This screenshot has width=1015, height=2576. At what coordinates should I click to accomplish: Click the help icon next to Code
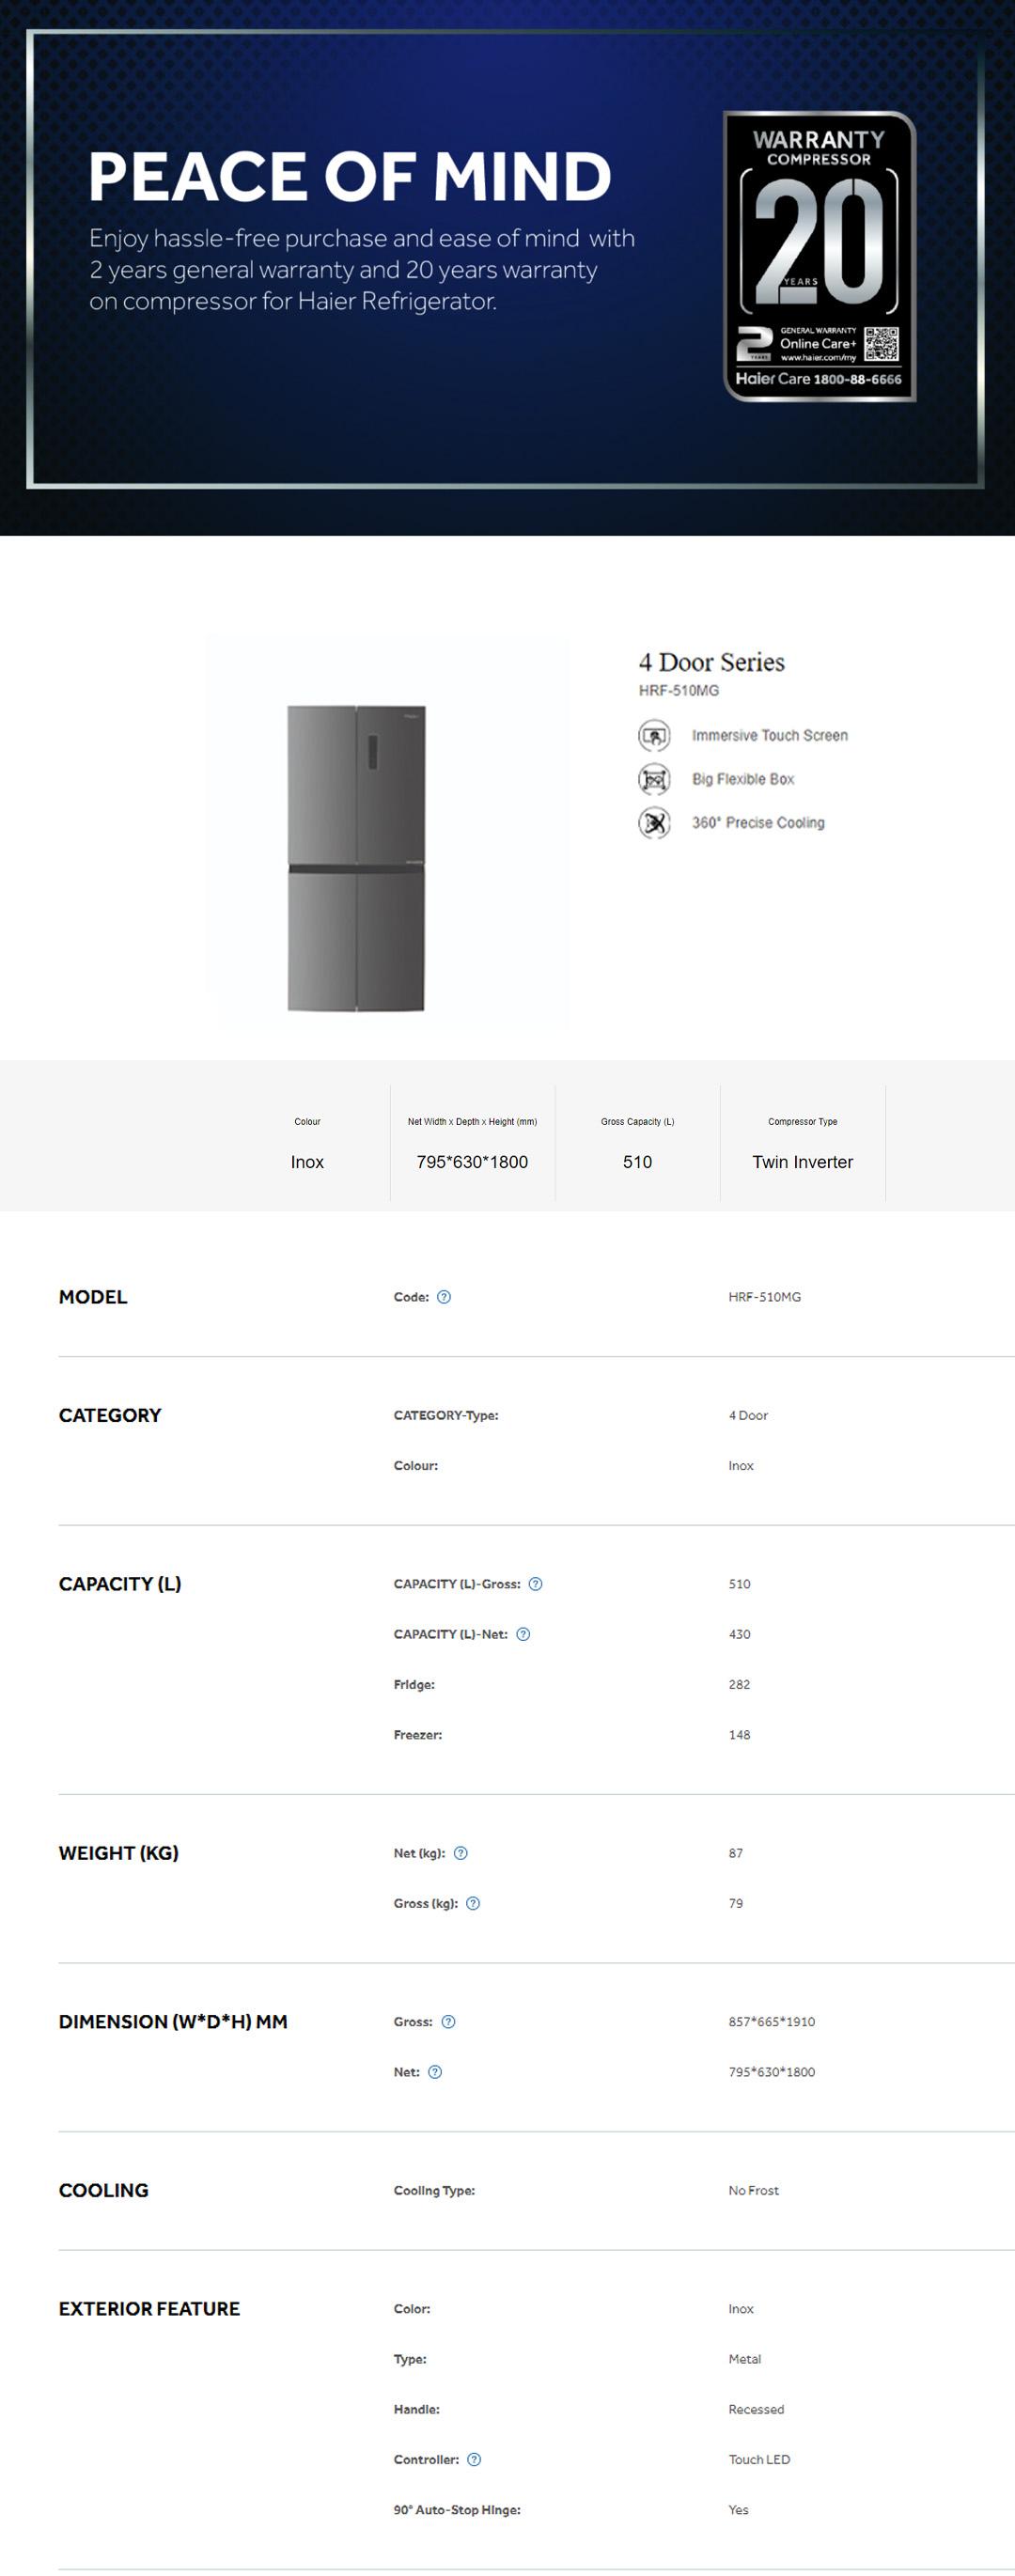coord(444,1297)
